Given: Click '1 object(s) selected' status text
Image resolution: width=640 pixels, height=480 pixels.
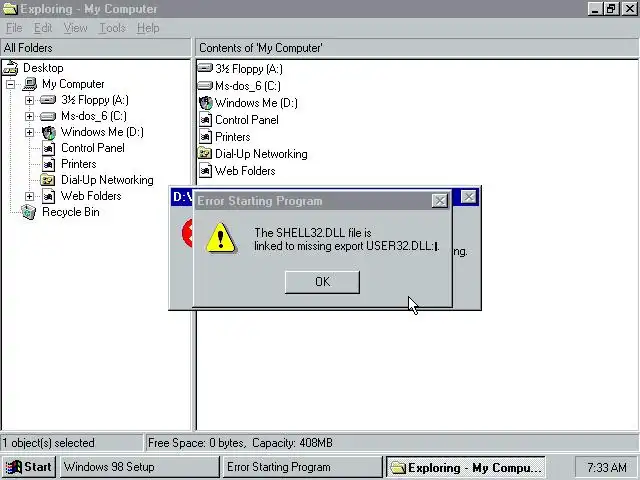Looking at the screenshot, I should click(x=49, y=443).
